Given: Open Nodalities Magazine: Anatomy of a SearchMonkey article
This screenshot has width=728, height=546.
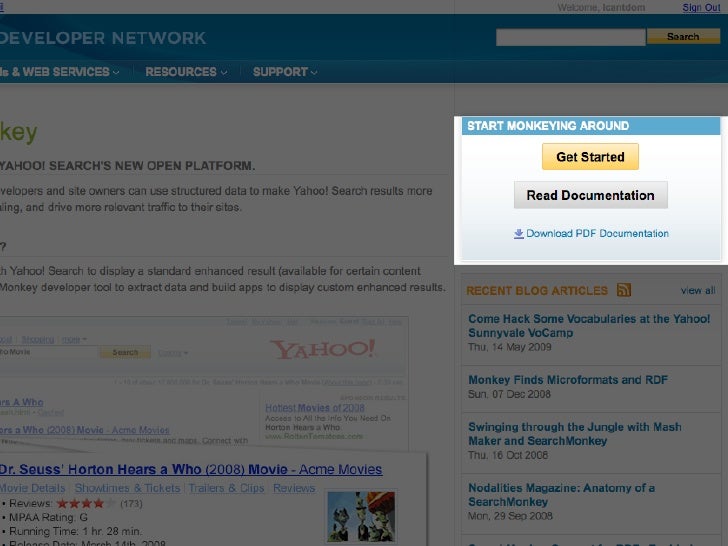Looking at the screenshot, I should (x=561, y=495).
